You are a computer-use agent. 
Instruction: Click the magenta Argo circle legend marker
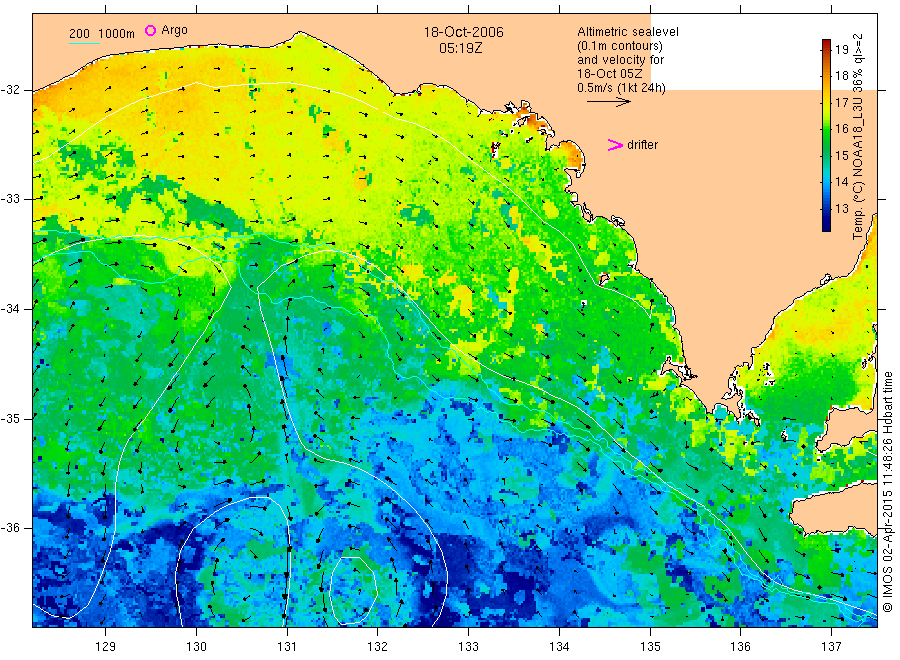coord(150,30)
